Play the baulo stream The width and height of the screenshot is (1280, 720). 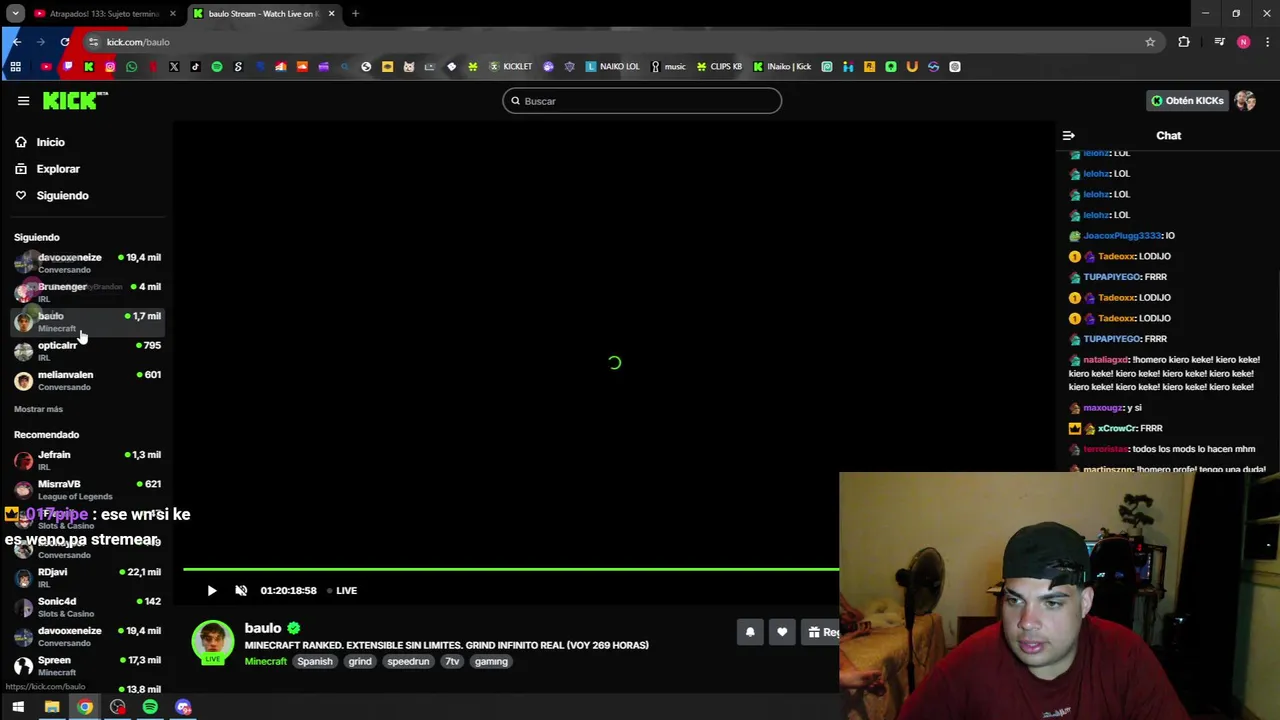pyautogui.click(x=212, y=590)
